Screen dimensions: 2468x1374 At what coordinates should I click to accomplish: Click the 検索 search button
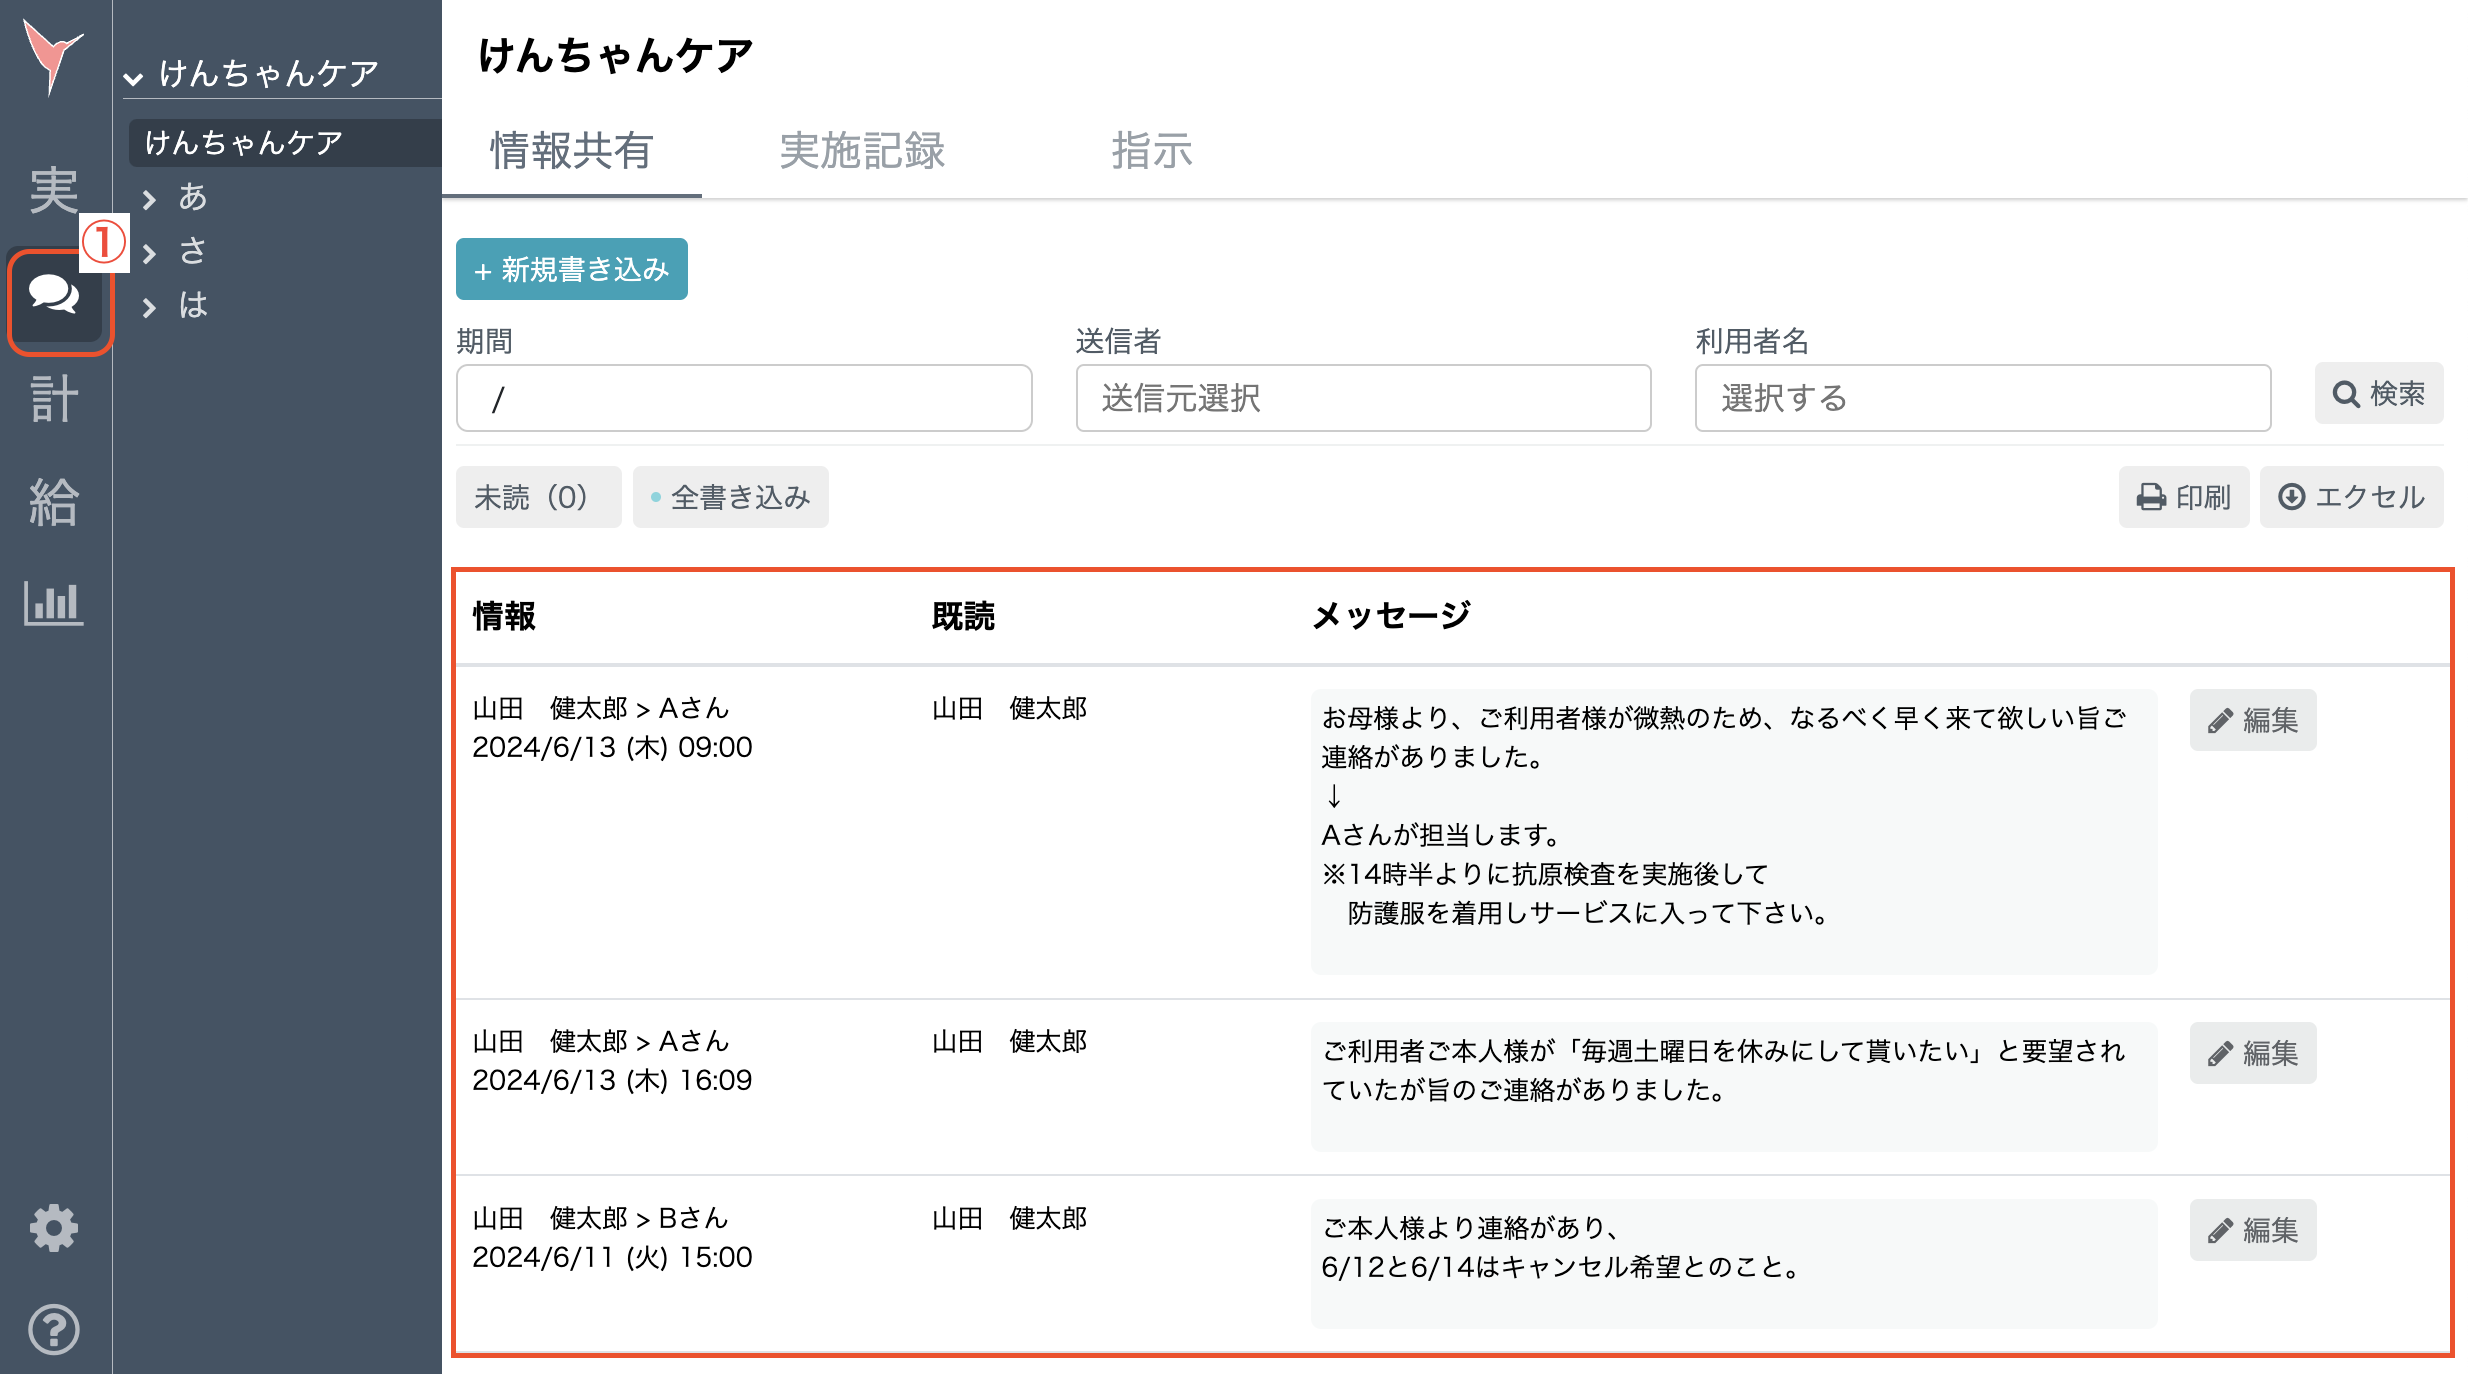click(2377, 393)
